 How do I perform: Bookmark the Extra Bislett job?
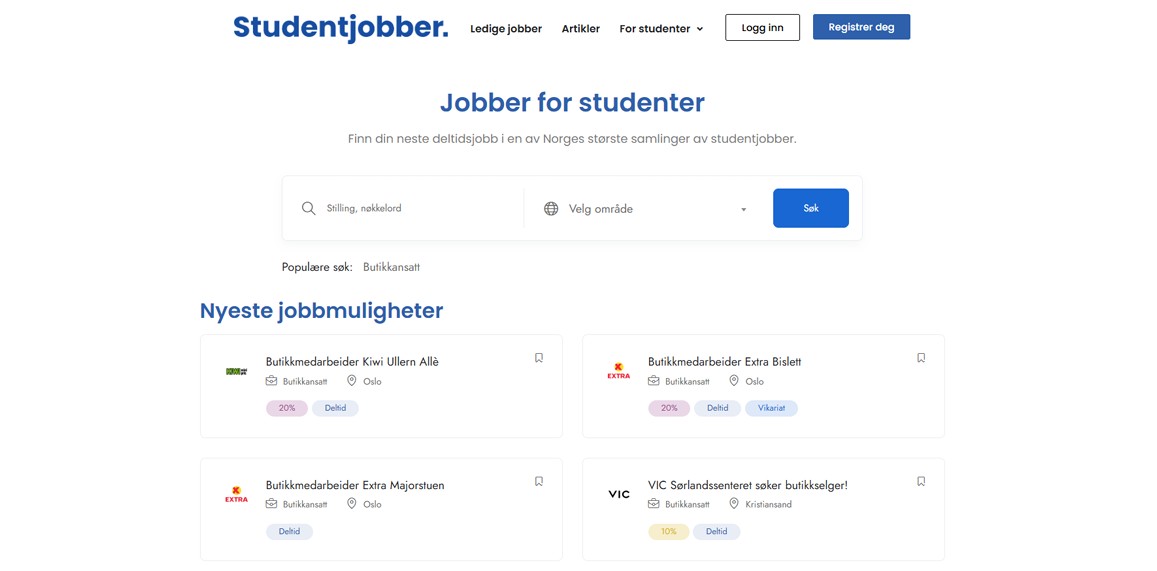tap(921, 358)
